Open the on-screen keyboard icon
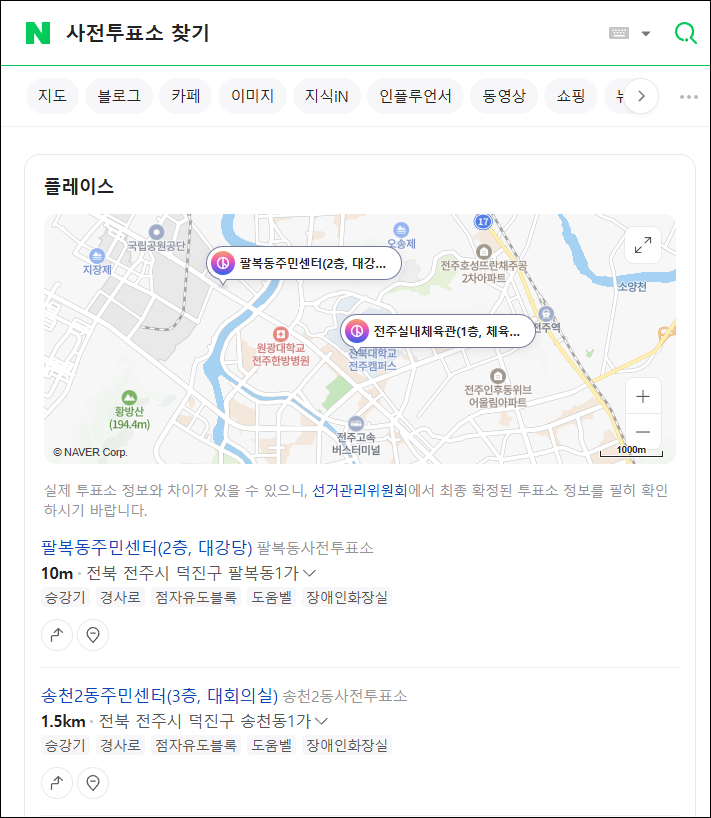The image size is (711, 818). pos(619,33)
